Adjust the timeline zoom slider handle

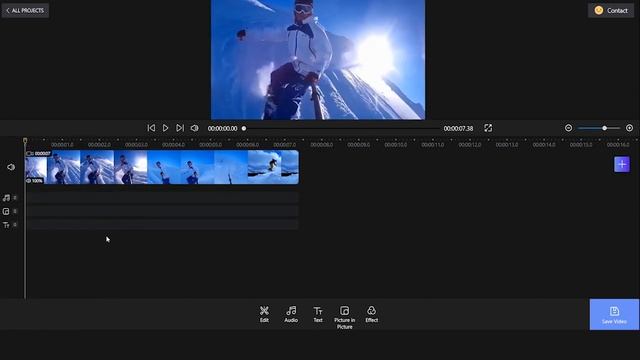pyautogui.click(x=604, y=128)
